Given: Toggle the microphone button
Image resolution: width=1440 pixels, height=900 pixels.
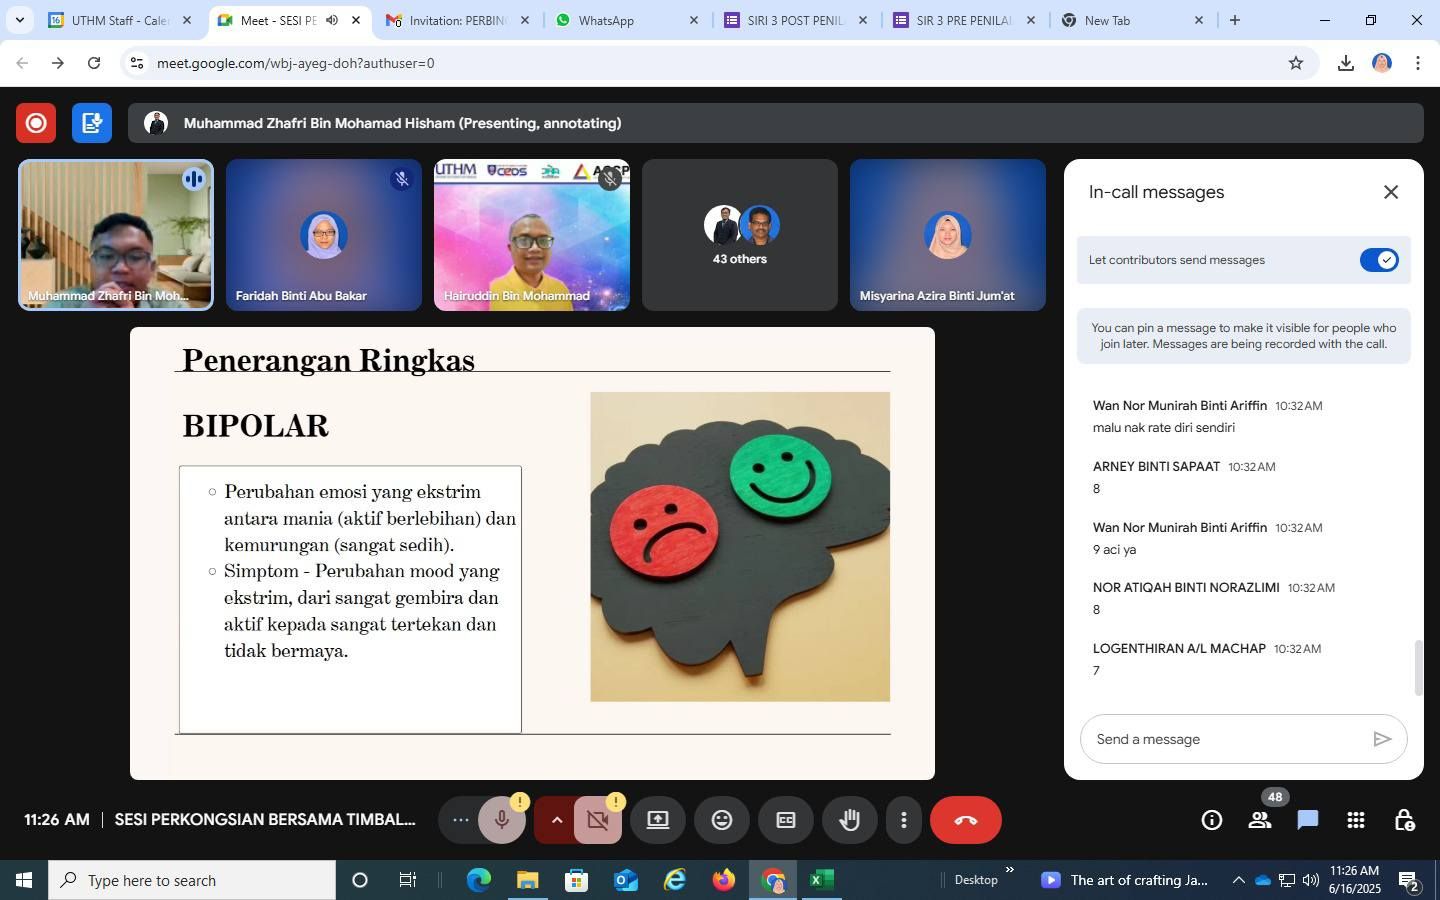Looking at the screenshot, I should 502,821.
